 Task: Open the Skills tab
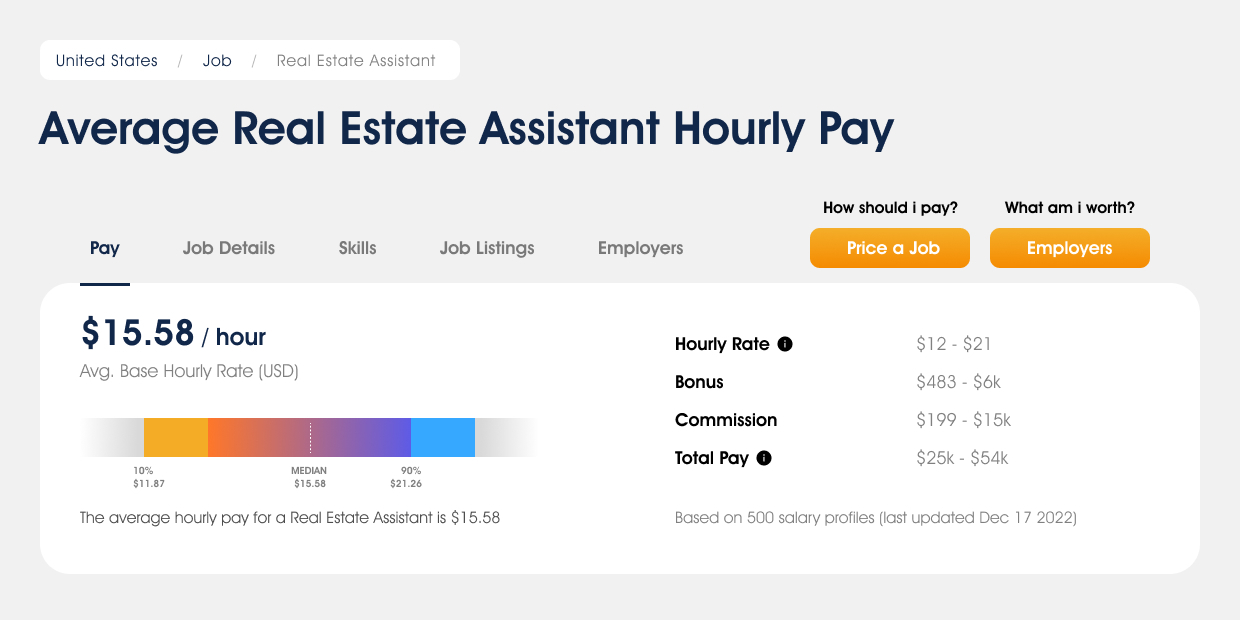[357, 248]
